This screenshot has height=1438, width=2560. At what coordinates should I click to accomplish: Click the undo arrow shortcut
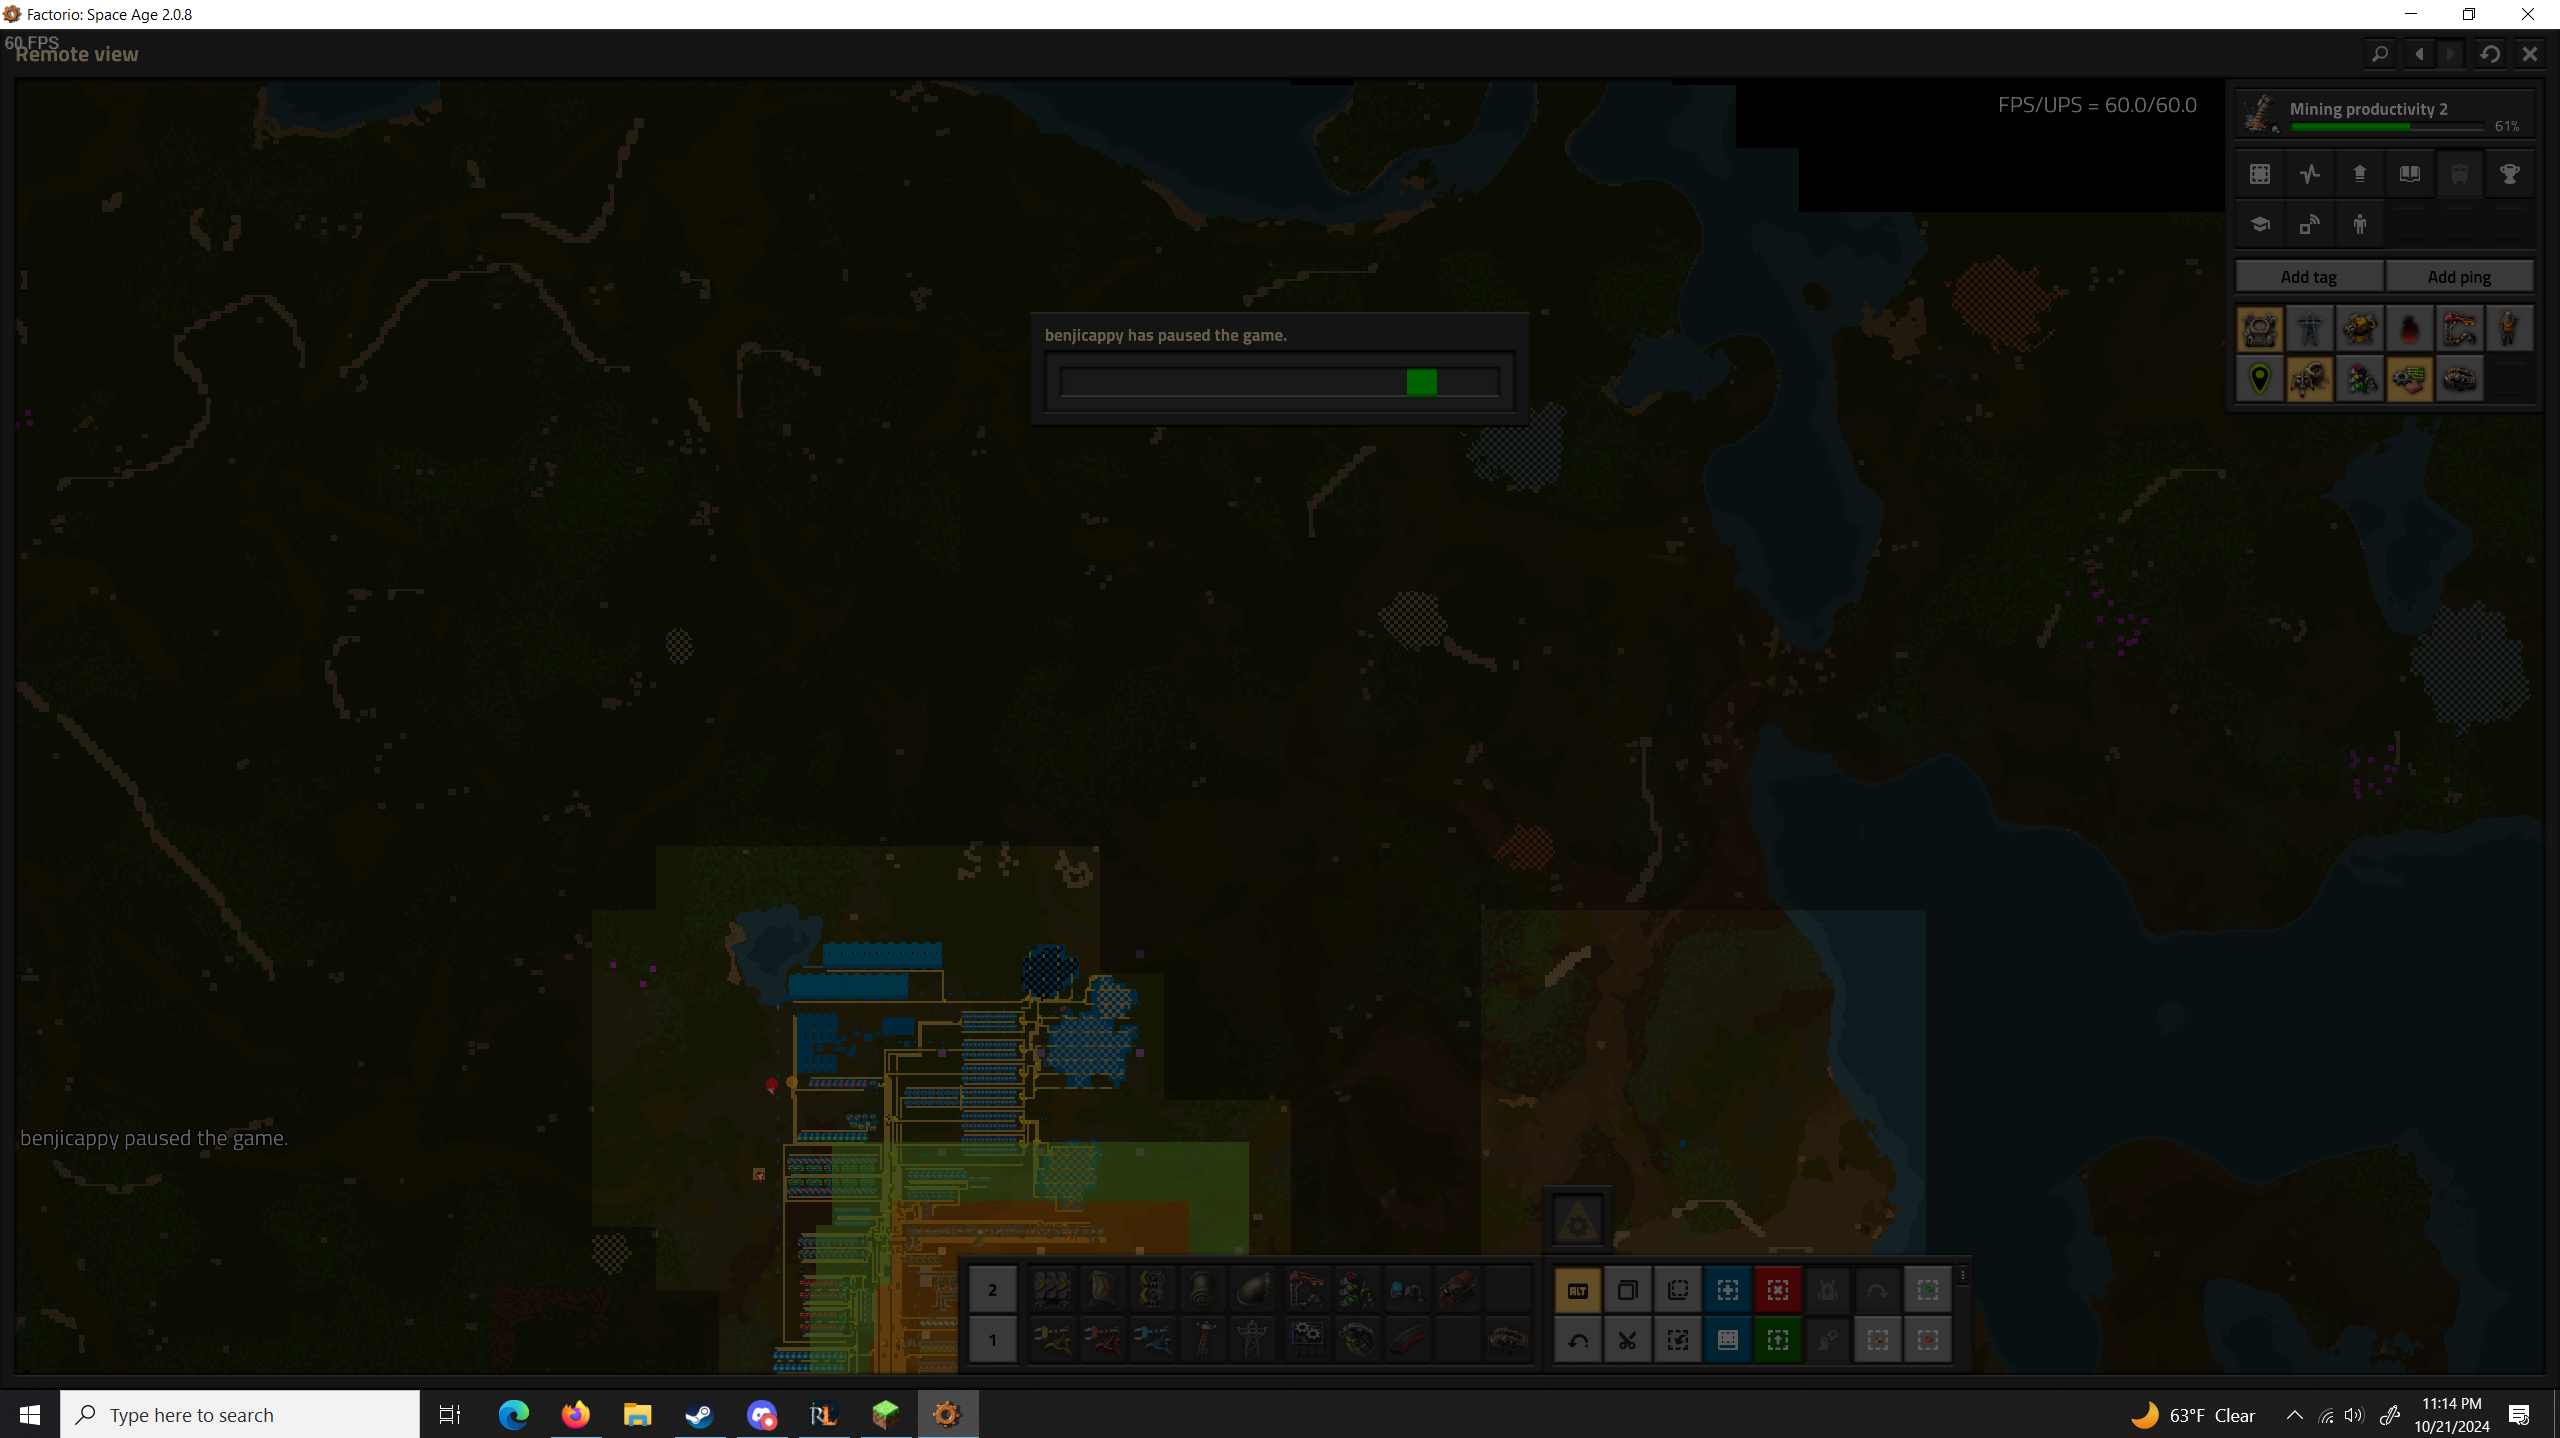coord(1577,1341)
